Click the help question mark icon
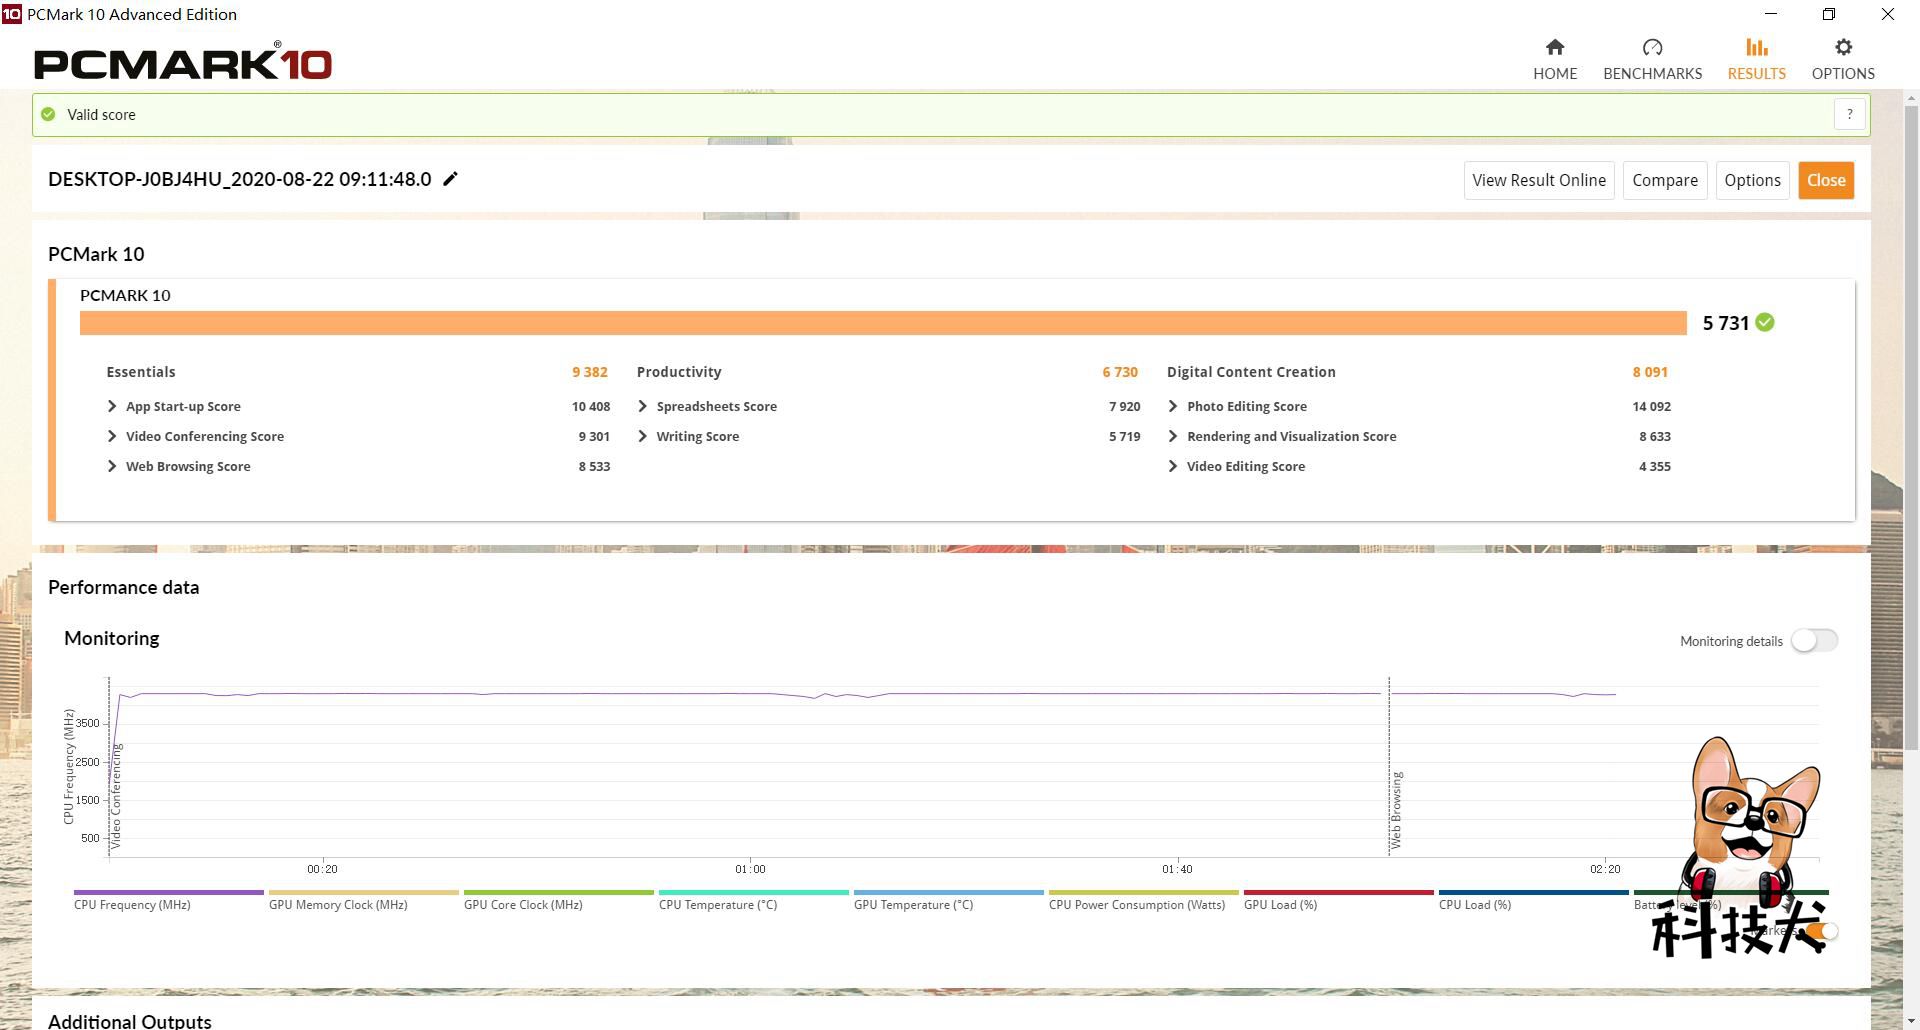This screenshot has height=1030, width=1920. pos(1849,115)
